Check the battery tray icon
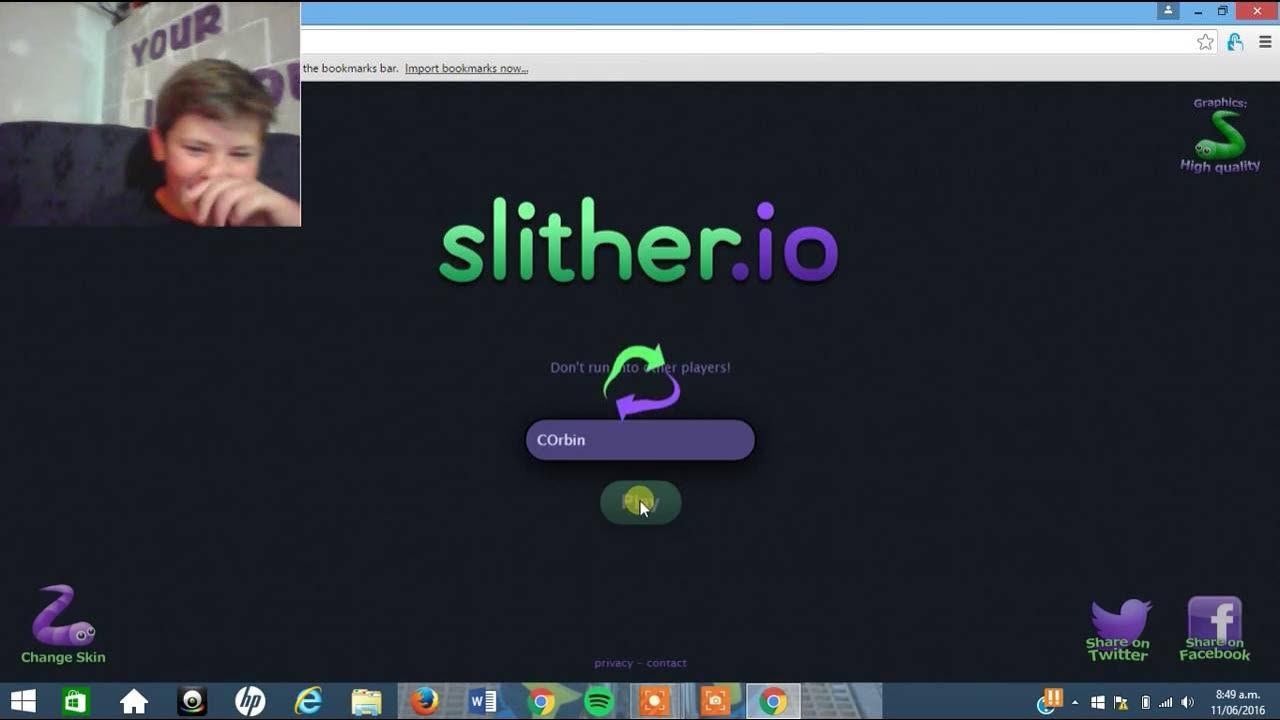Image resolution: width=1280 pixels, height=720 pixels. [x=1145, y=703]
